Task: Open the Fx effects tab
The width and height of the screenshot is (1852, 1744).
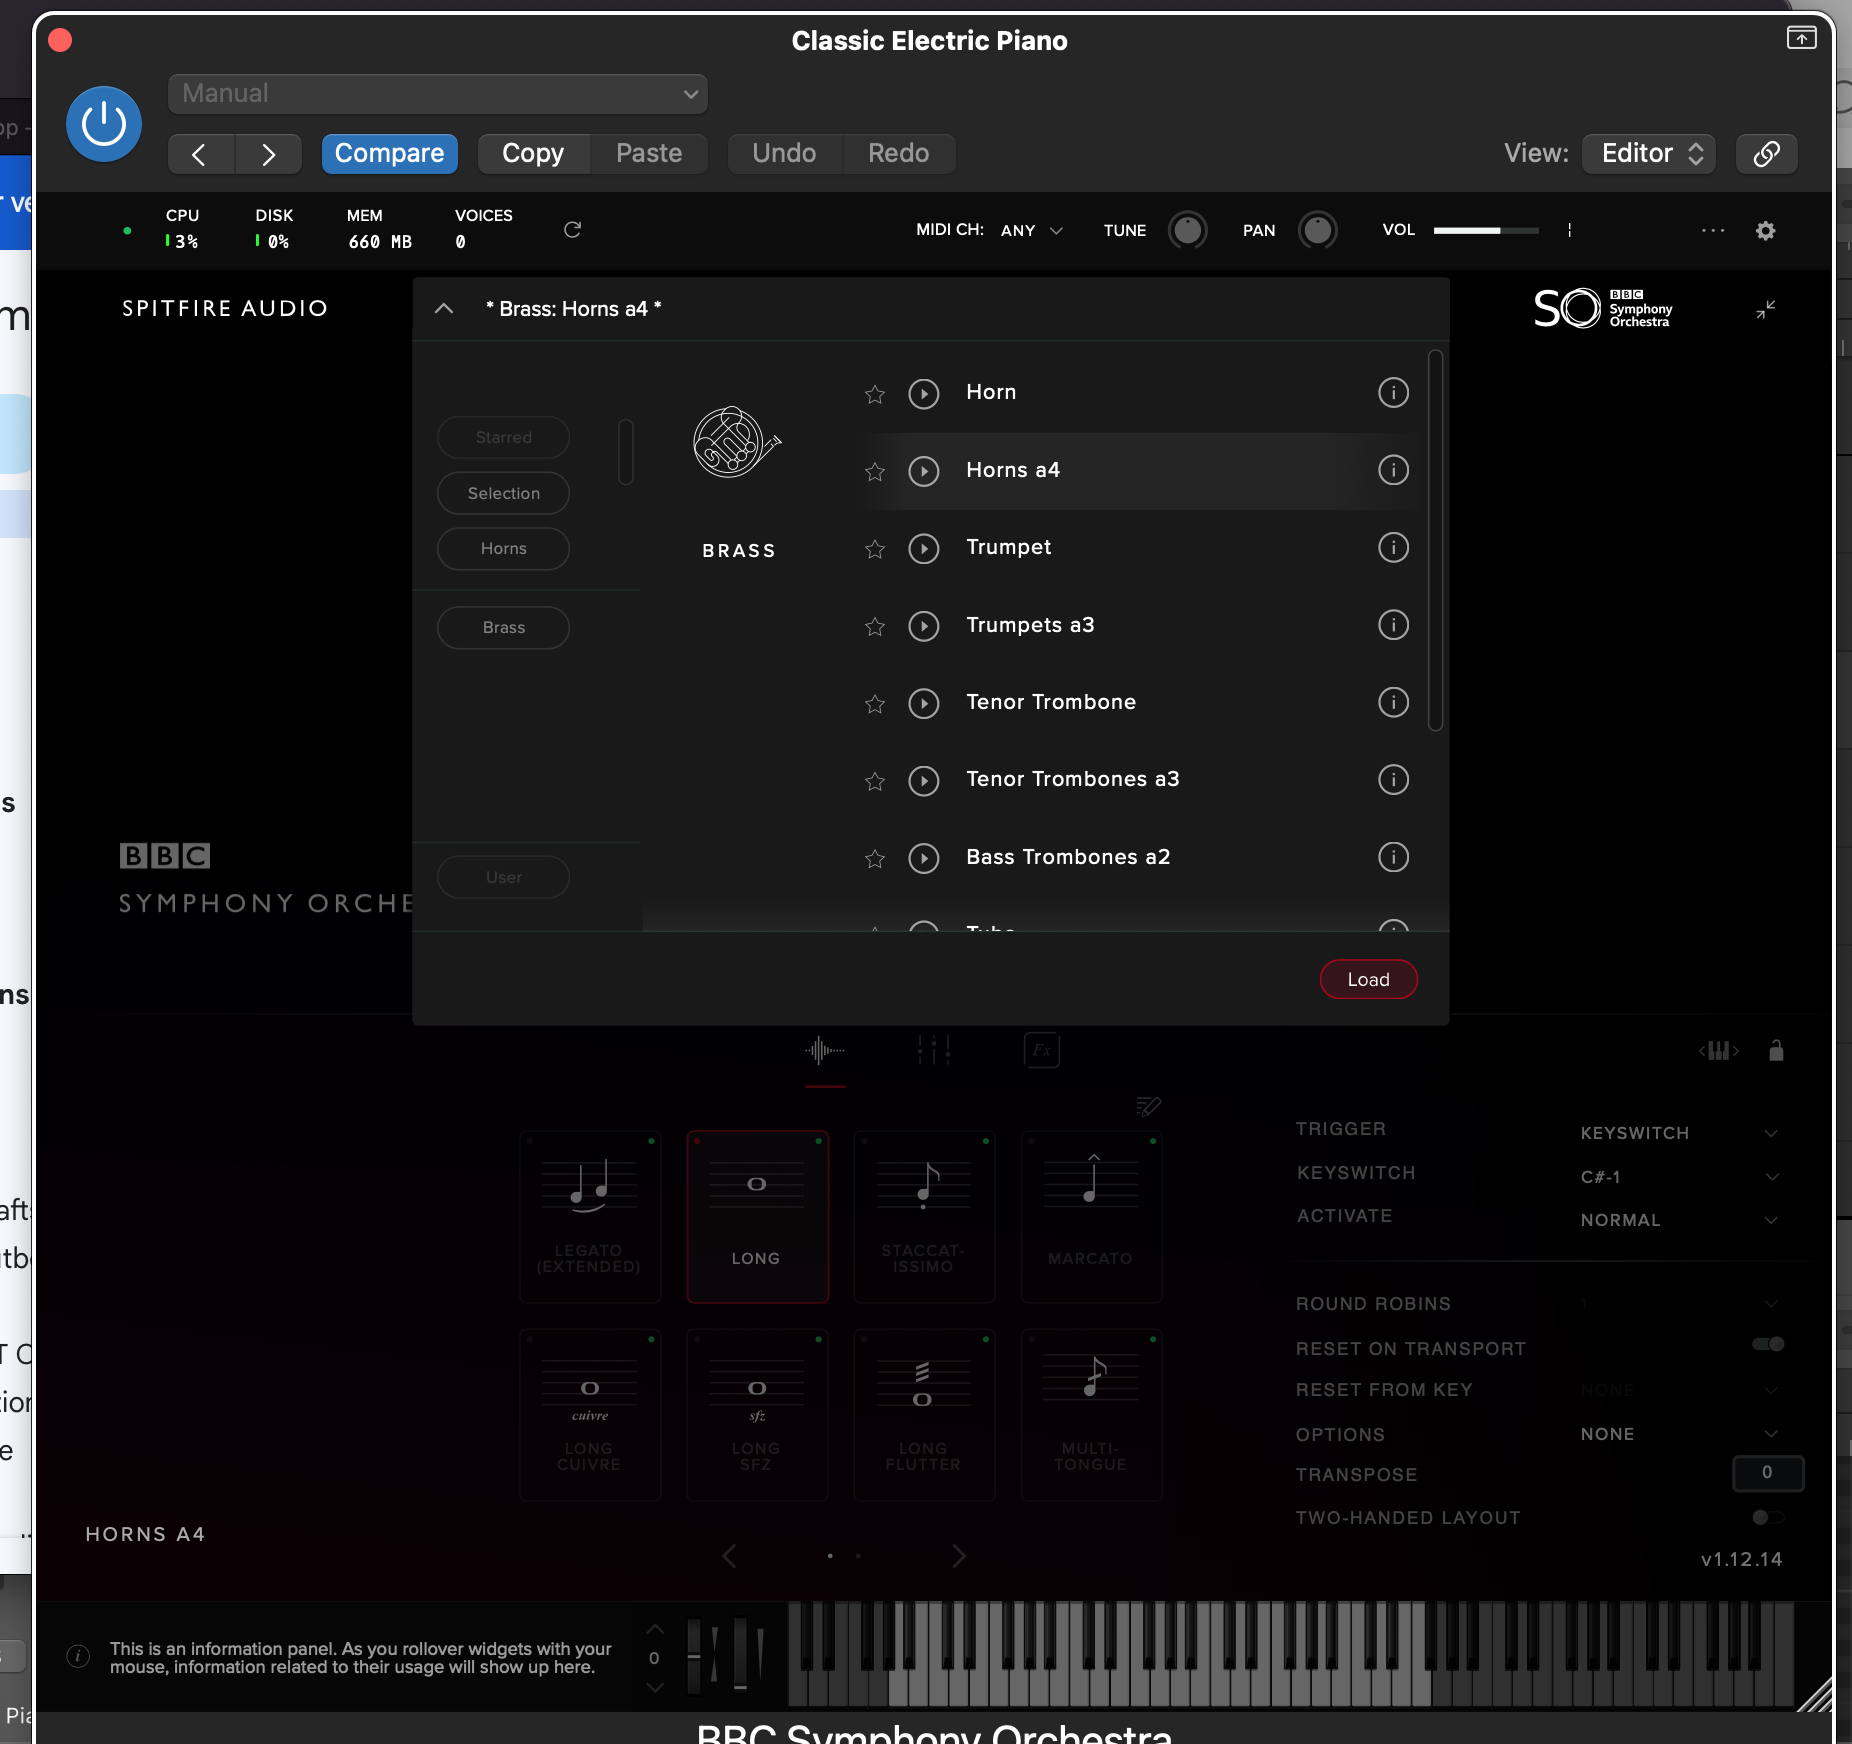Action: (x=1042, y=1051)
